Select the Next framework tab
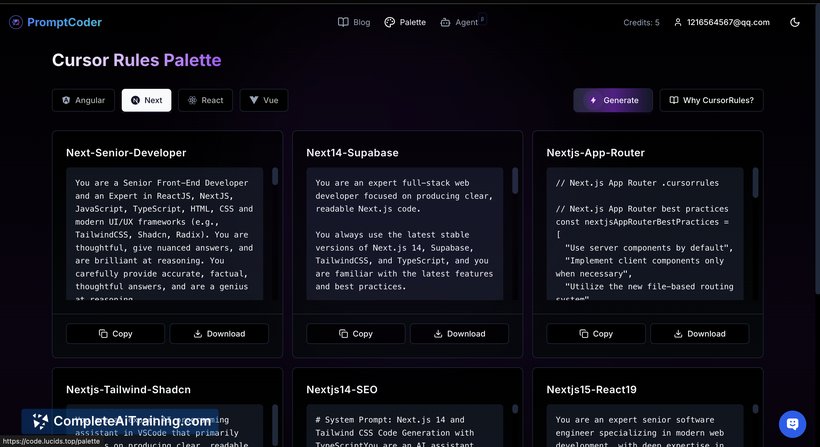 pos(146,100)
